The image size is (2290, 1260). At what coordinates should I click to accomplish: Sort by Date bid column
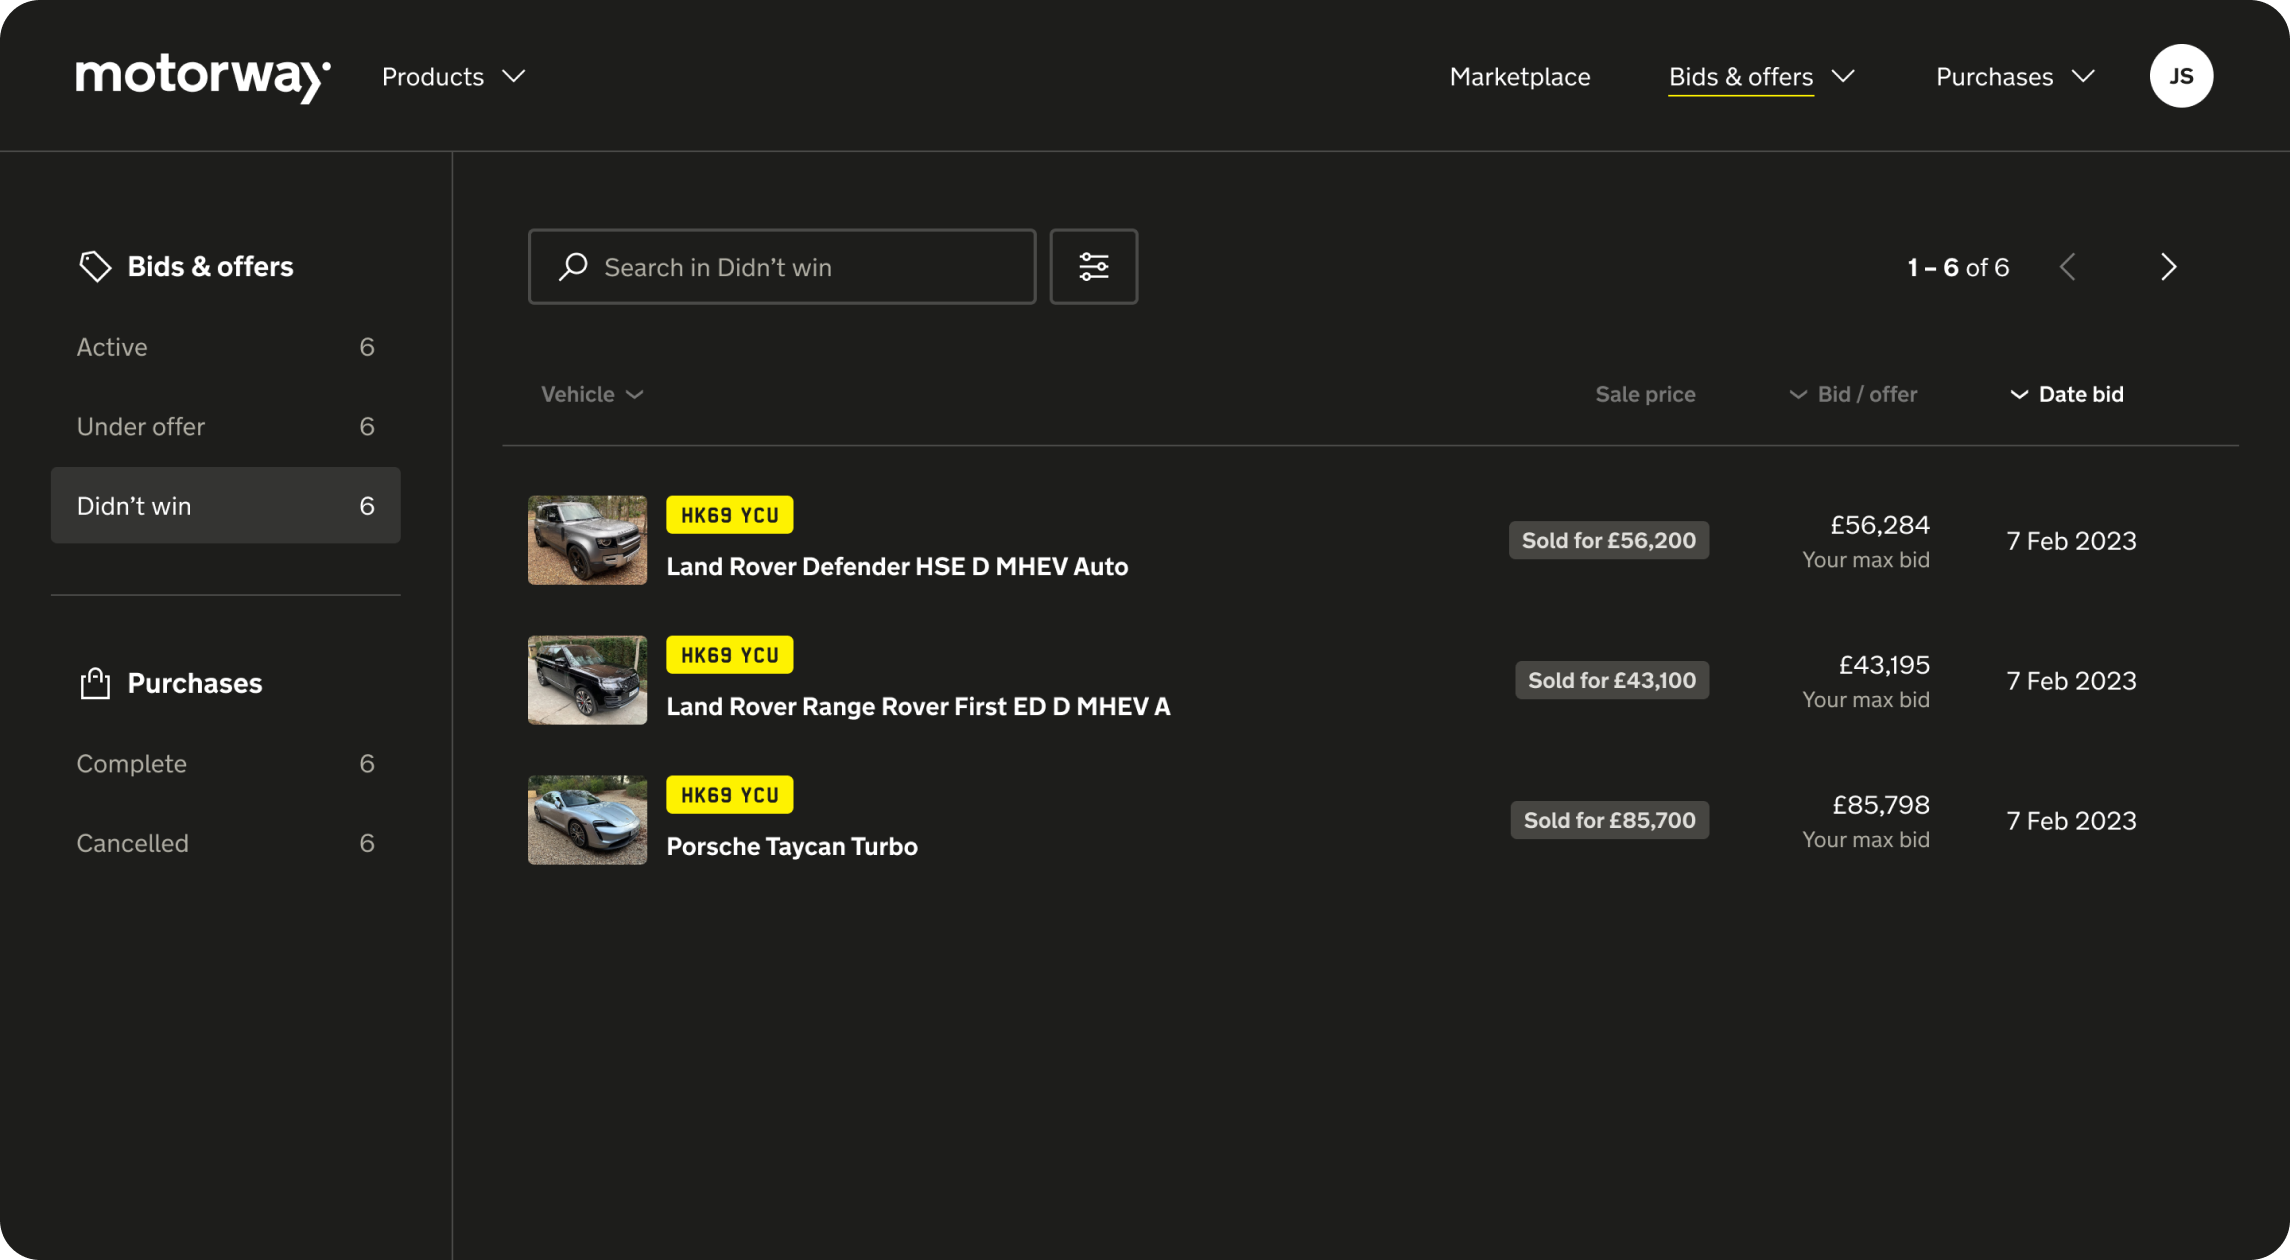2066,394
